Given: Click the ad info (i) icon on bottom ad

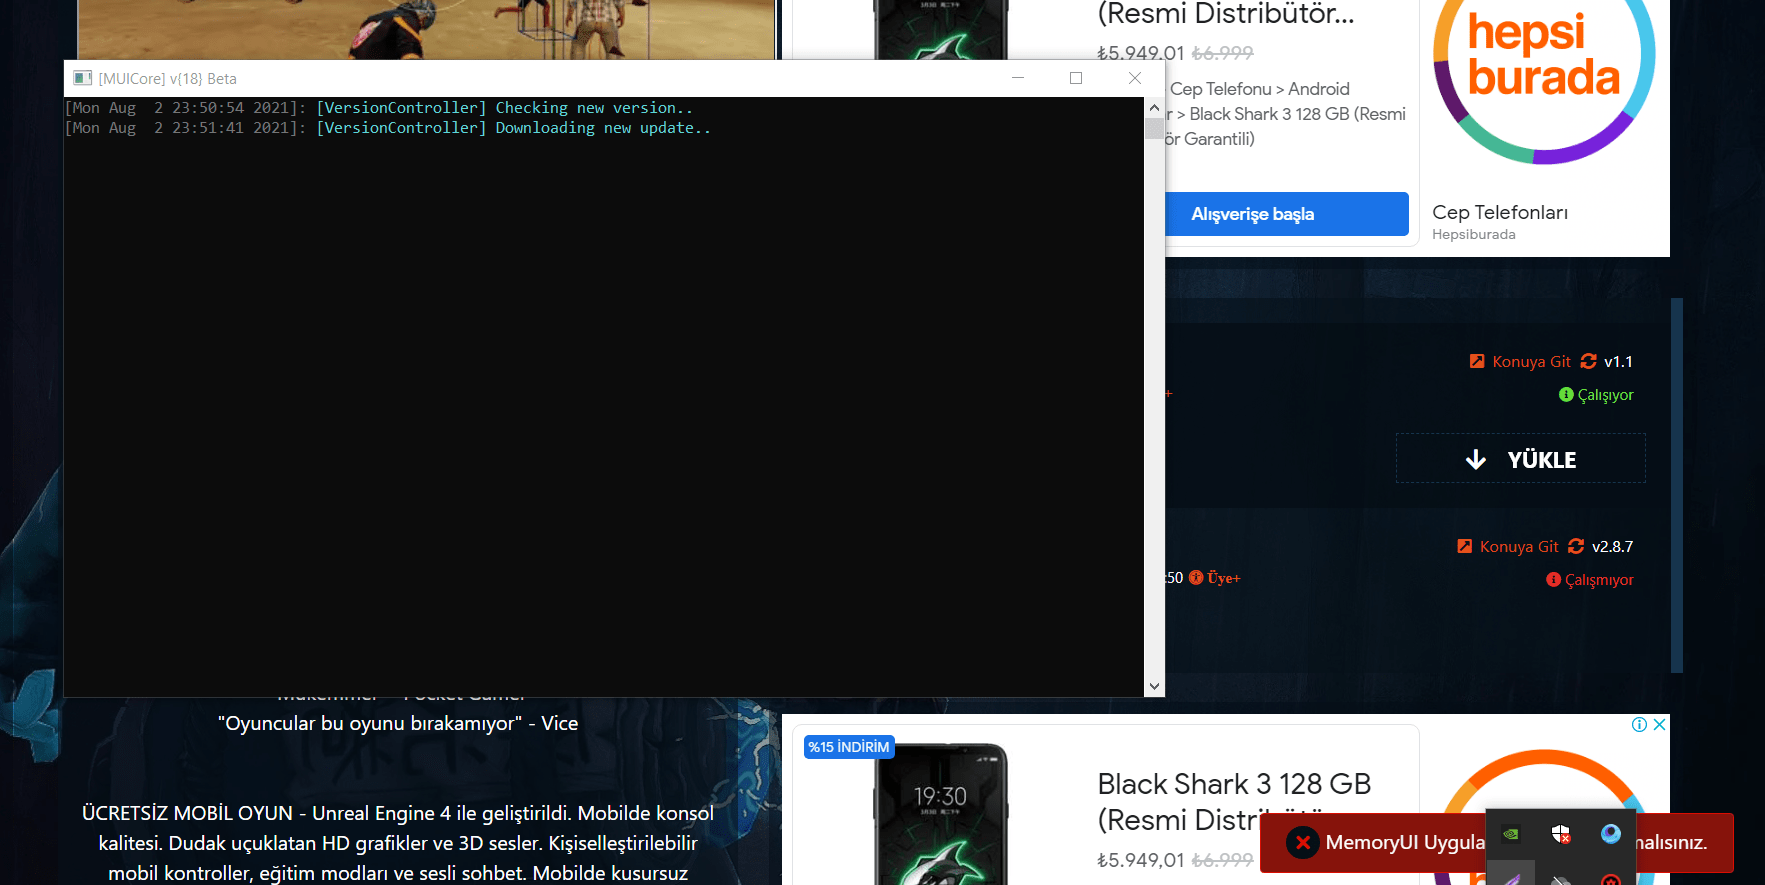Looking at the screenshot, I should (1640, 725).
